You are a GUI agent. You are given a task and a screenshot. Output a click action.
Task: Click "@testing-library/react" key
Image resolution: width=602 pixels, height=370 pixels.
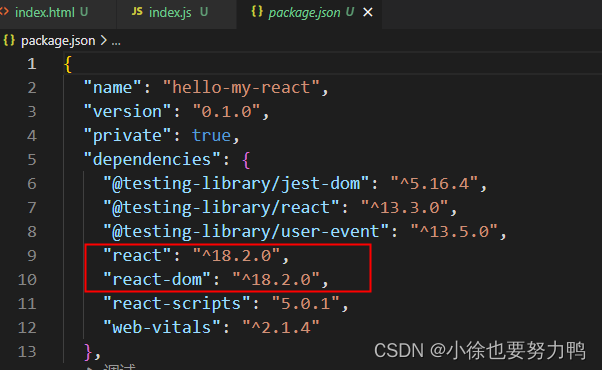click(221, 207)
